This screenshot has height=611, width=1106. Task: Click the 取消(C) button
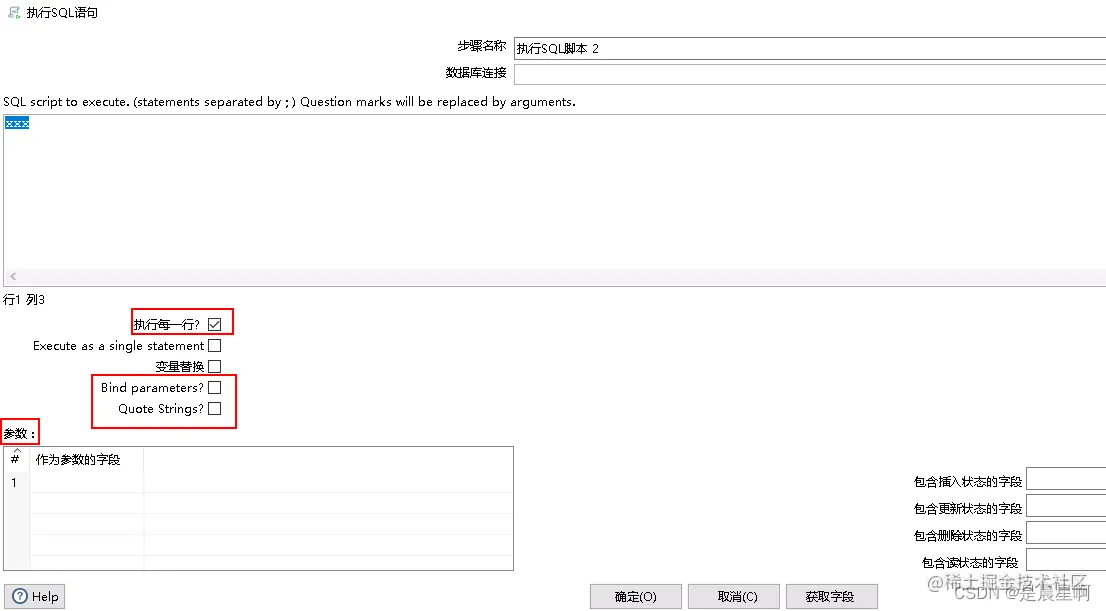pos(733,596)
